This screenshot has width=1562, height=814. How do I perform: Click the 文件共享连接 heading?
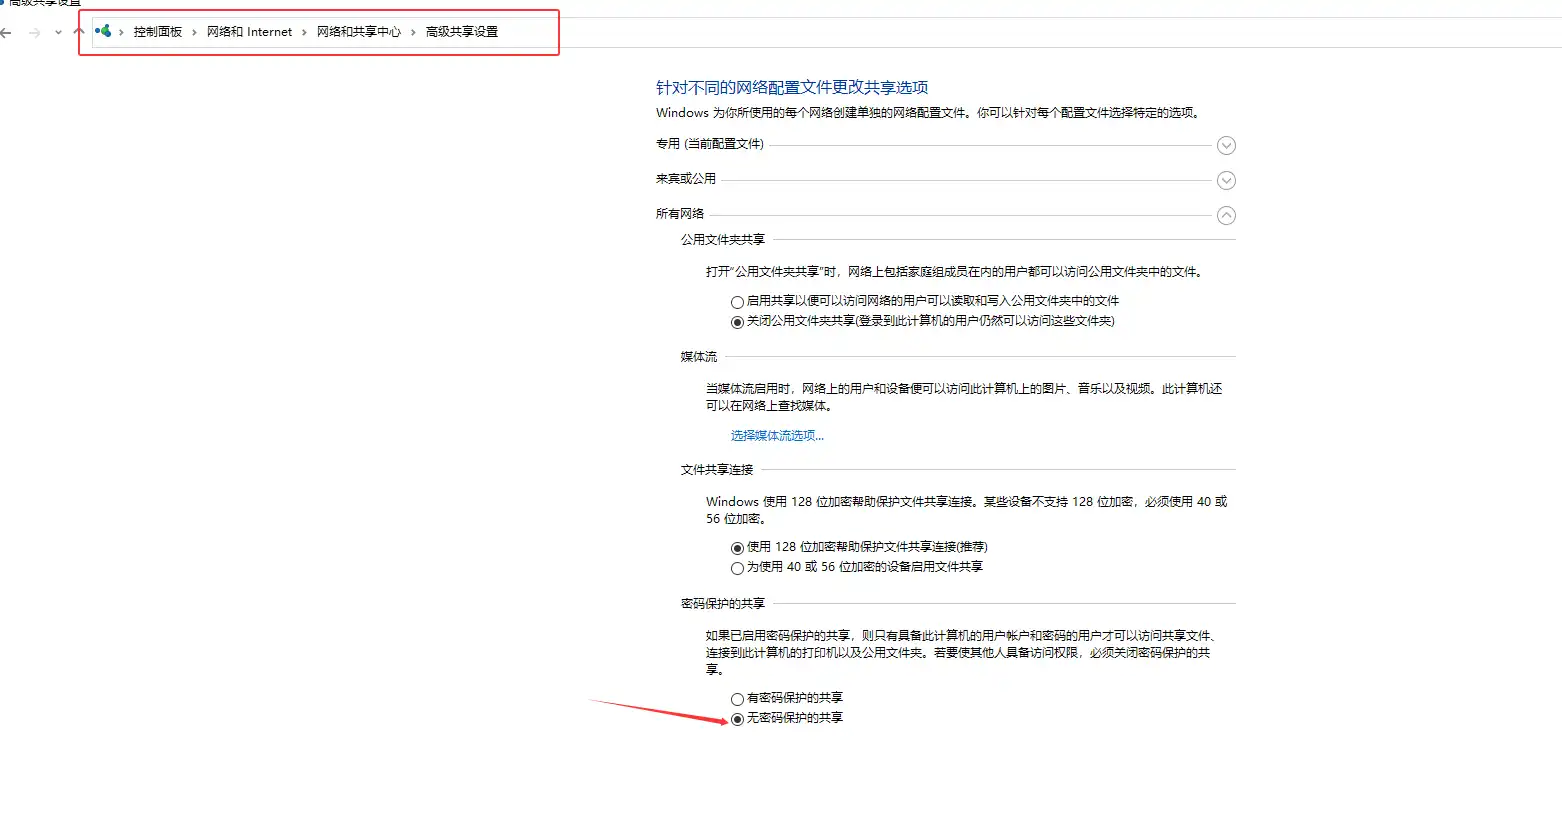click(x=717, y=470)
